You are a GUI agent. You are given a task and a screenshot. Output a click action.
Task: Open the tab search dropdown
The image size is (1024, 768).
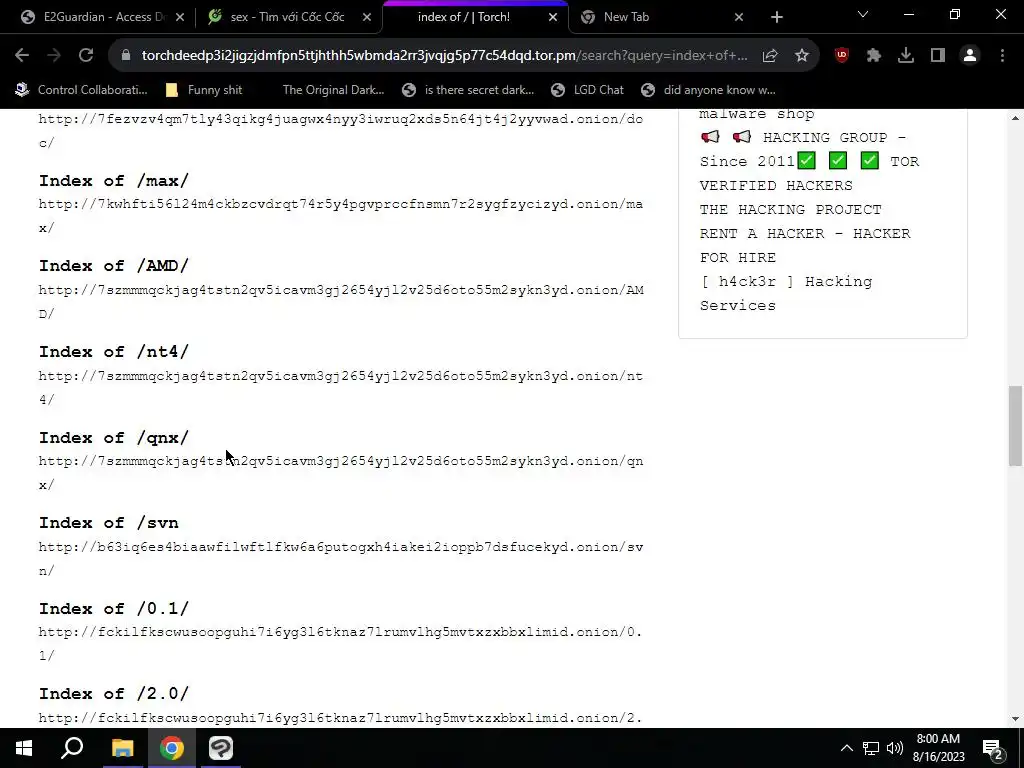click(863, 14)
